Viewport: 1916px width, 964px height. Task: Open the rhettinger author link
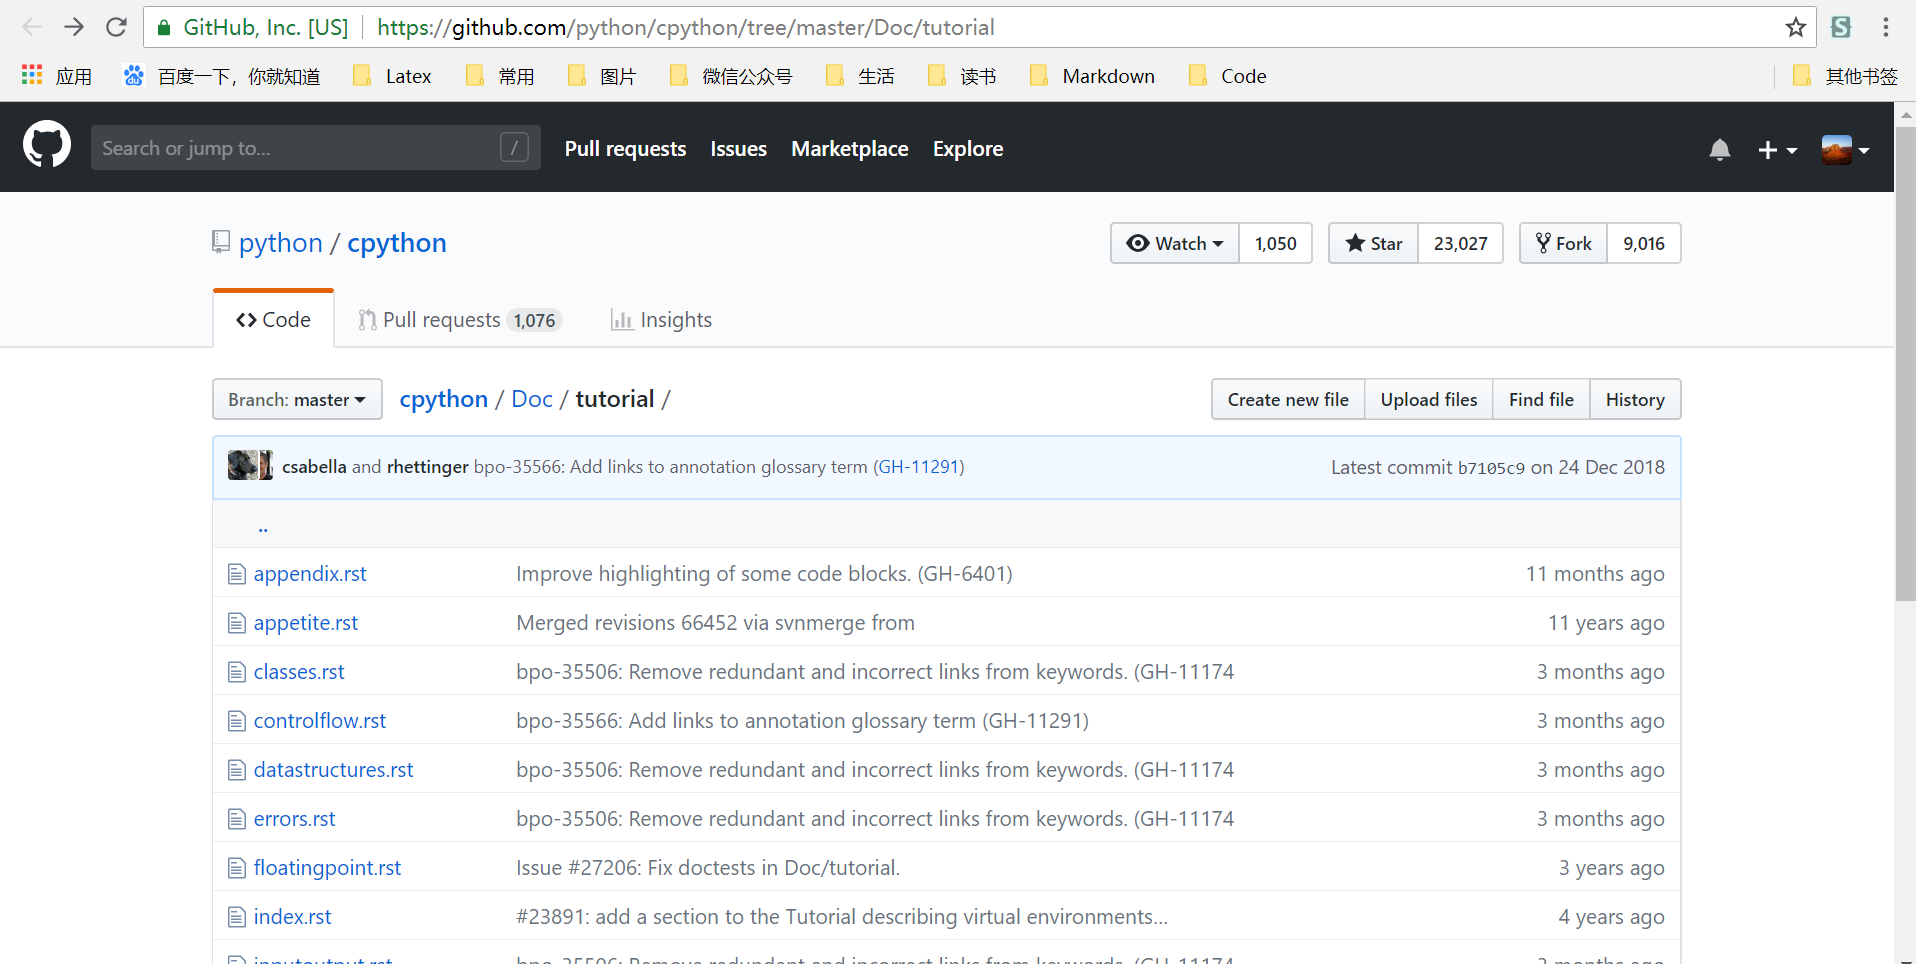[x=427, y=467]
